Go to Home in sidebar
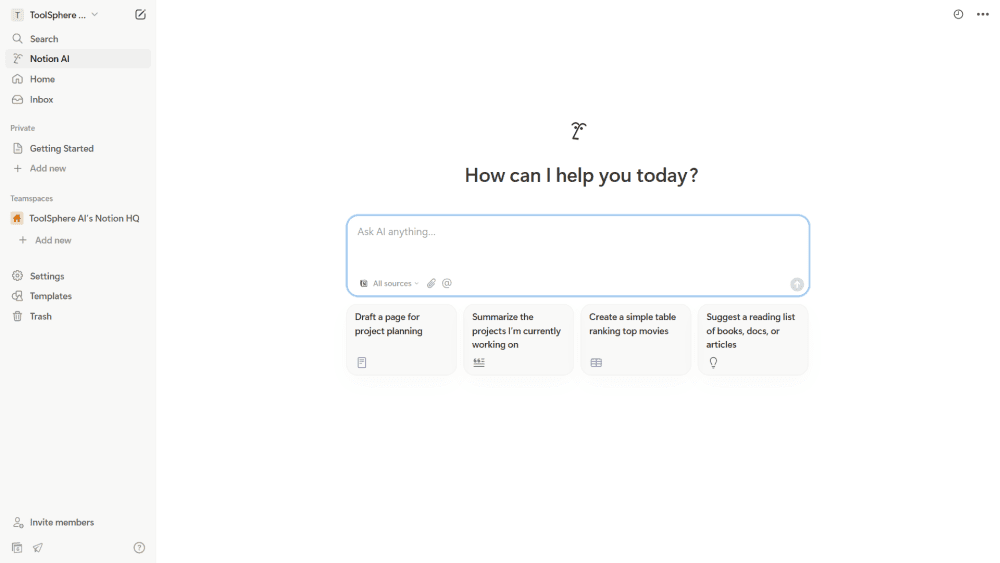 click(42, 79)
